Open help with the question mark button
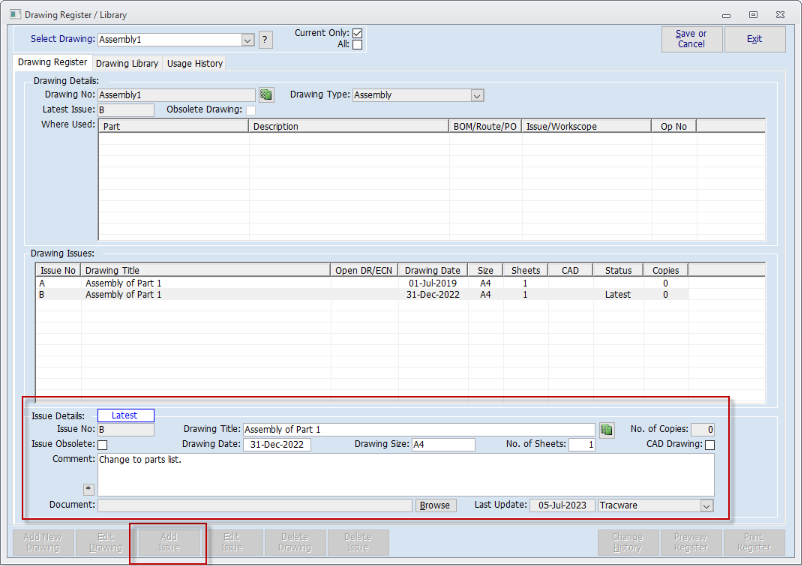The width and height of the screenshot is (802, 566). point(265,40)
